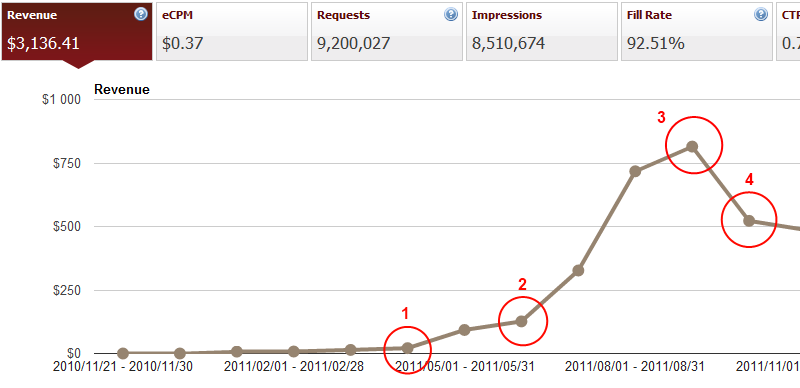800x388 pixels.
Task: Switch to the Requests metric tab
Action: coord(387,32)
